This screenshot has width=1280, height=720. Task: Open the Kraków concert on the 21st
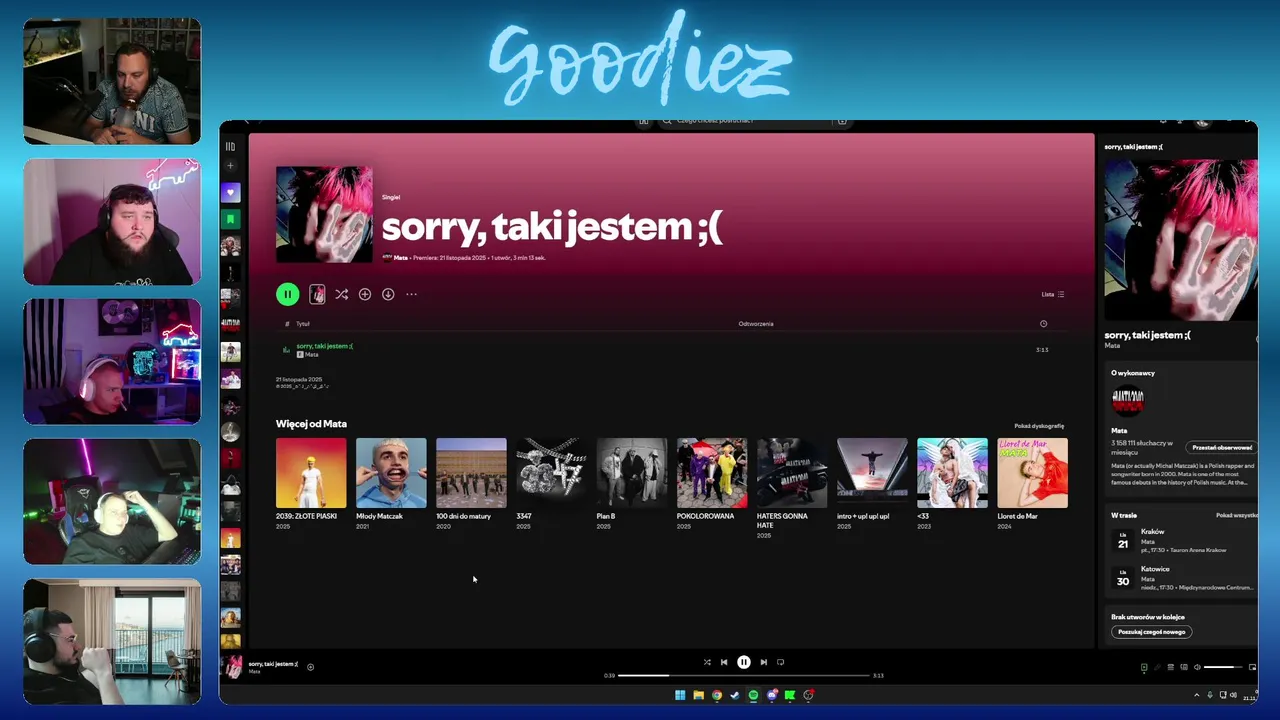click(1184, 541)
